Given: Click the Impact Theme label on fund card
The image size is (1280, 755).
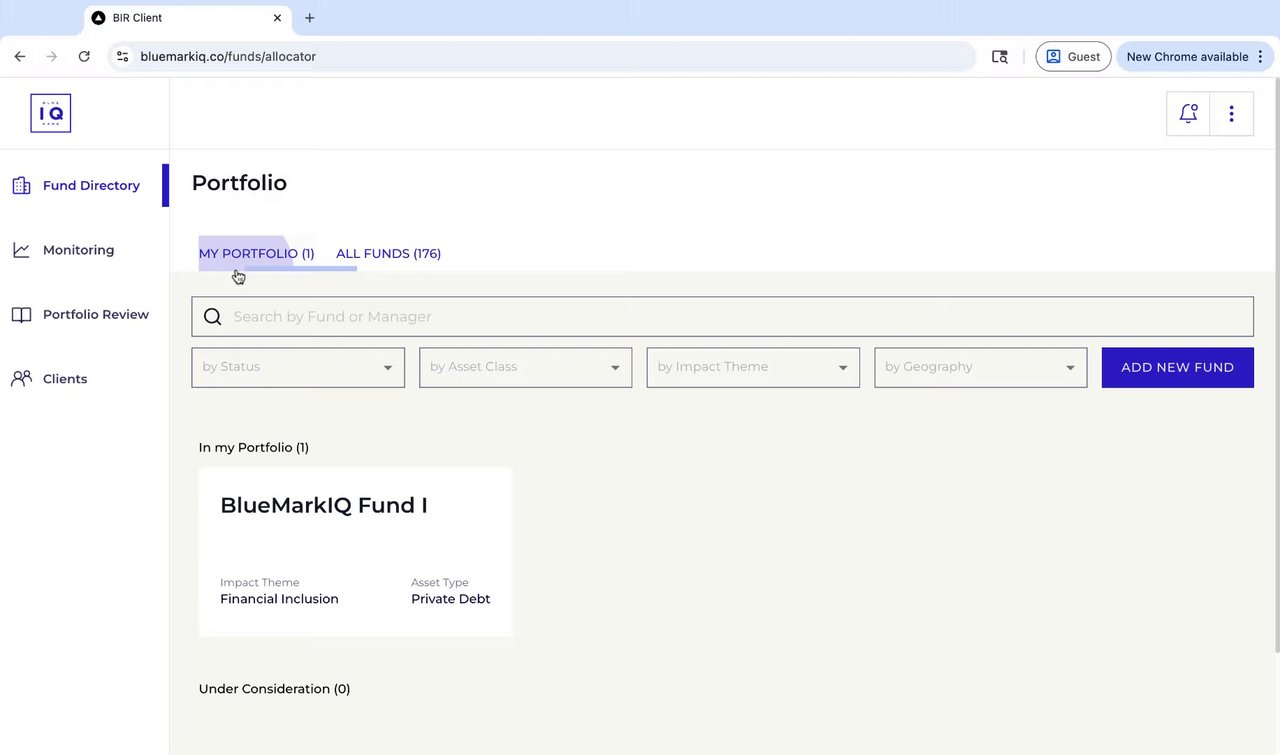Looking at the screenshot, I should point(260,582).
